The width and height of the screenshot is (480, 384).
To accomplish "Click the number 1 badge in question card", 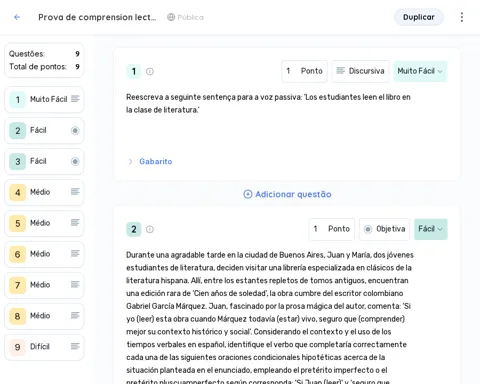I will (x=134, y=71).
